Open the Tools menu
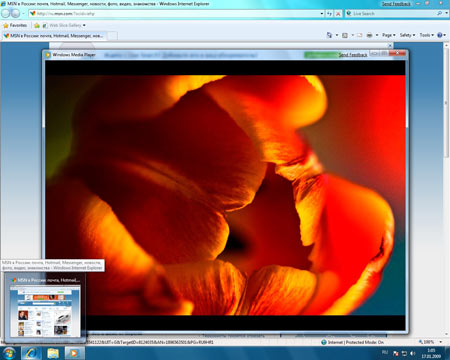Image resolution: width=450 pixels, height=360 pixels. tap(426, 35)
